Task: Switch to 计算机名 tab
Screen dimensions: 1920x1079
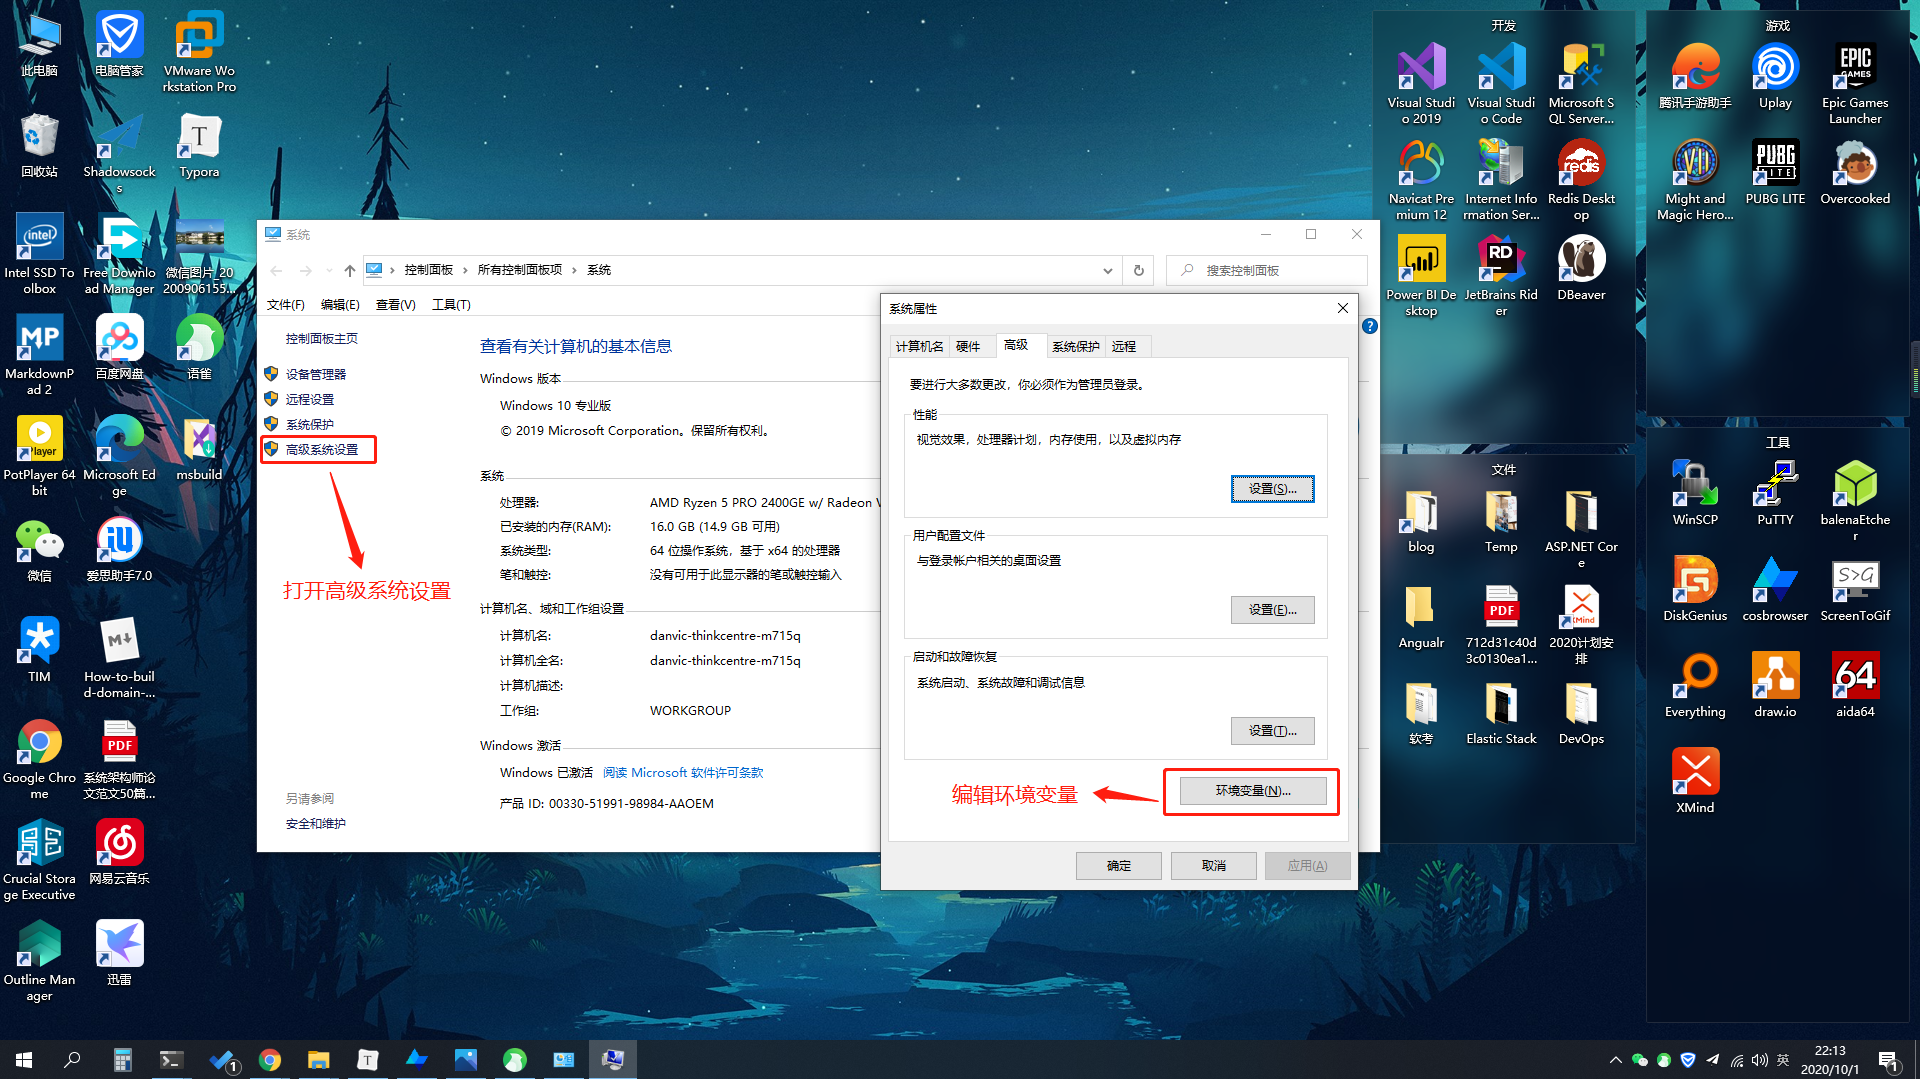Action: [x=919, y=346]
